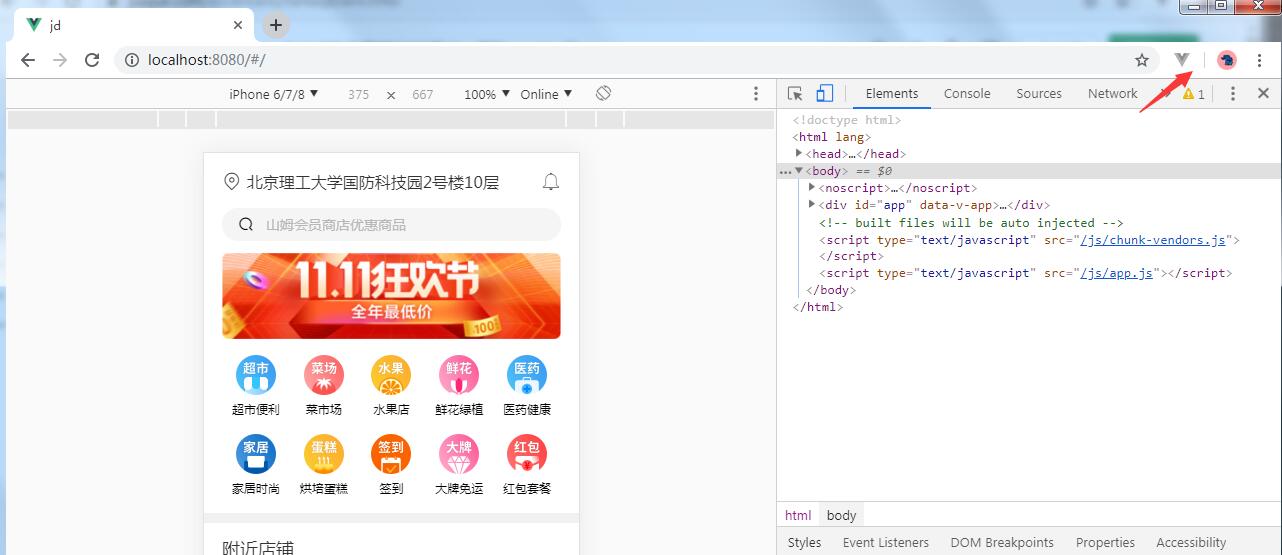Open the 烘培蛋糕 category icon
Image resolution: width=1282 pixels, height=555 pixels.
323,454
